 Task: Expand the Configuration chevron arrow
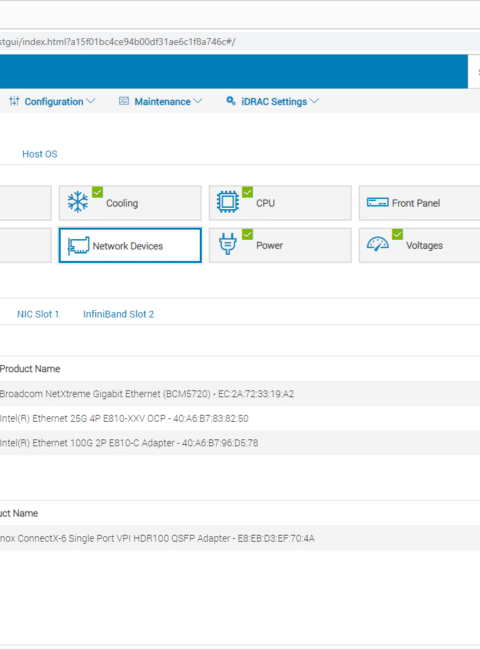click(x=91, y=101)
